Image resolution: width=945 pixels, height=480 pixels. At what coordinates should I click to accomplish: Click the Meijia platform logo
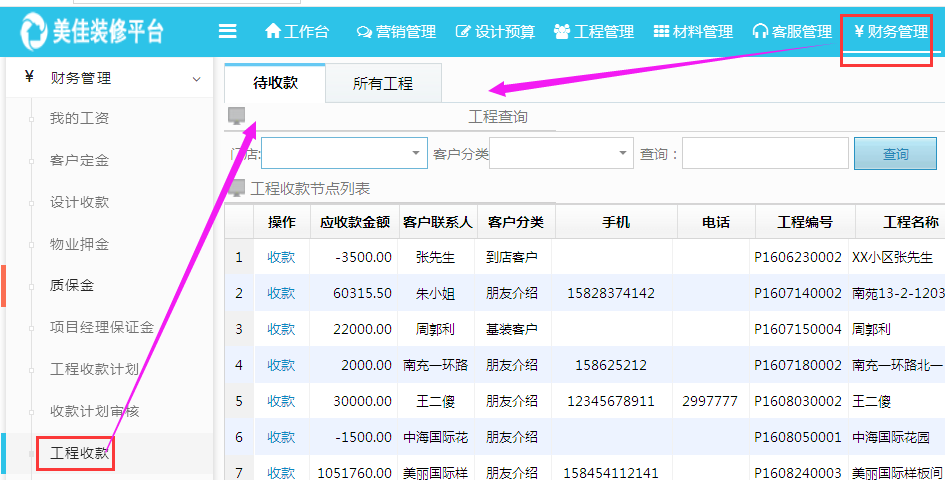[92, 31]
